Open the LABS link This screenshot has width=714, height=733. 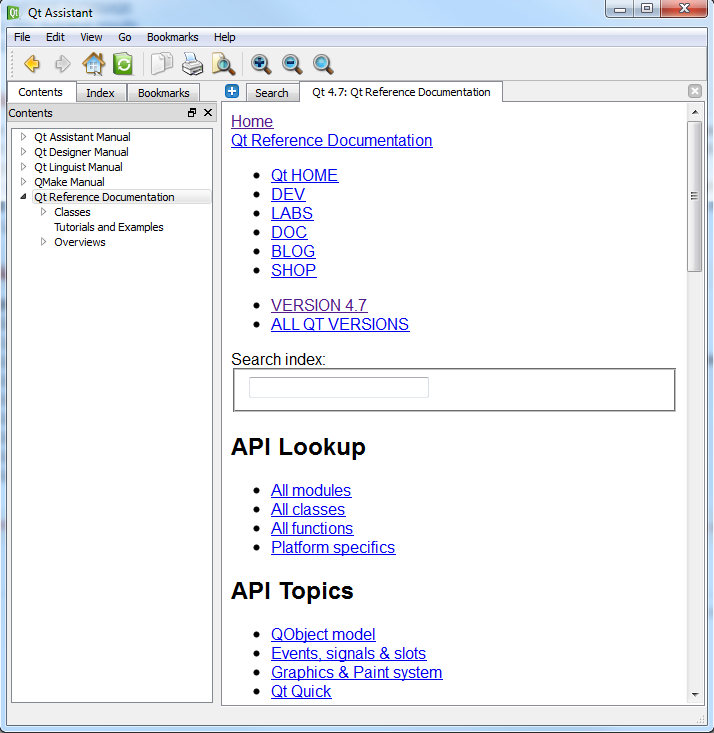pos(292,213)
